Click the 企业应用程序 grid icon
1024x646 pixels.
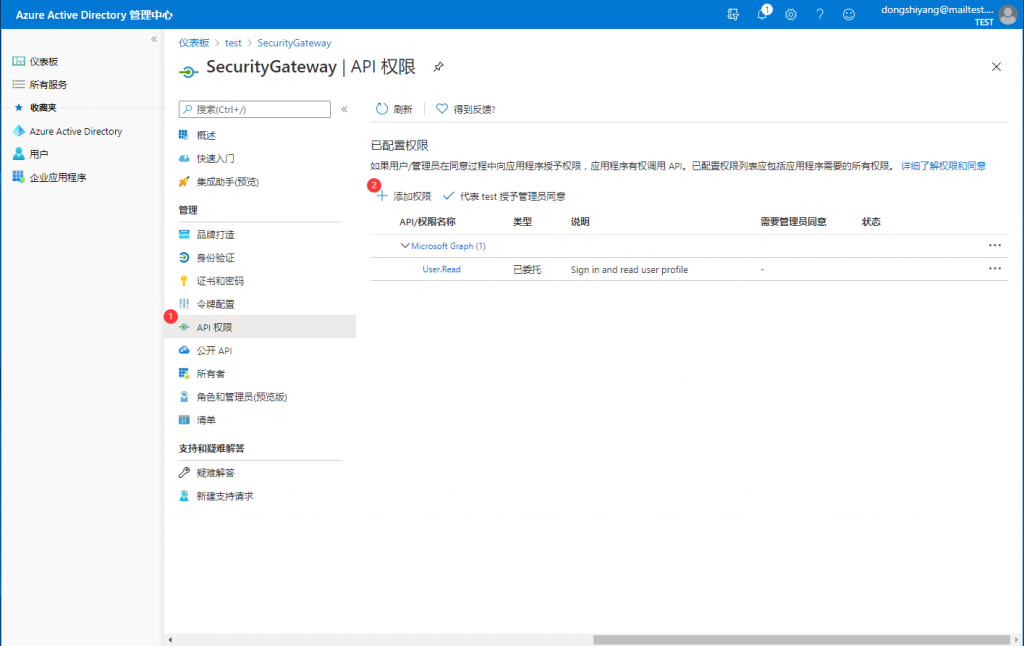pos(18,176)
